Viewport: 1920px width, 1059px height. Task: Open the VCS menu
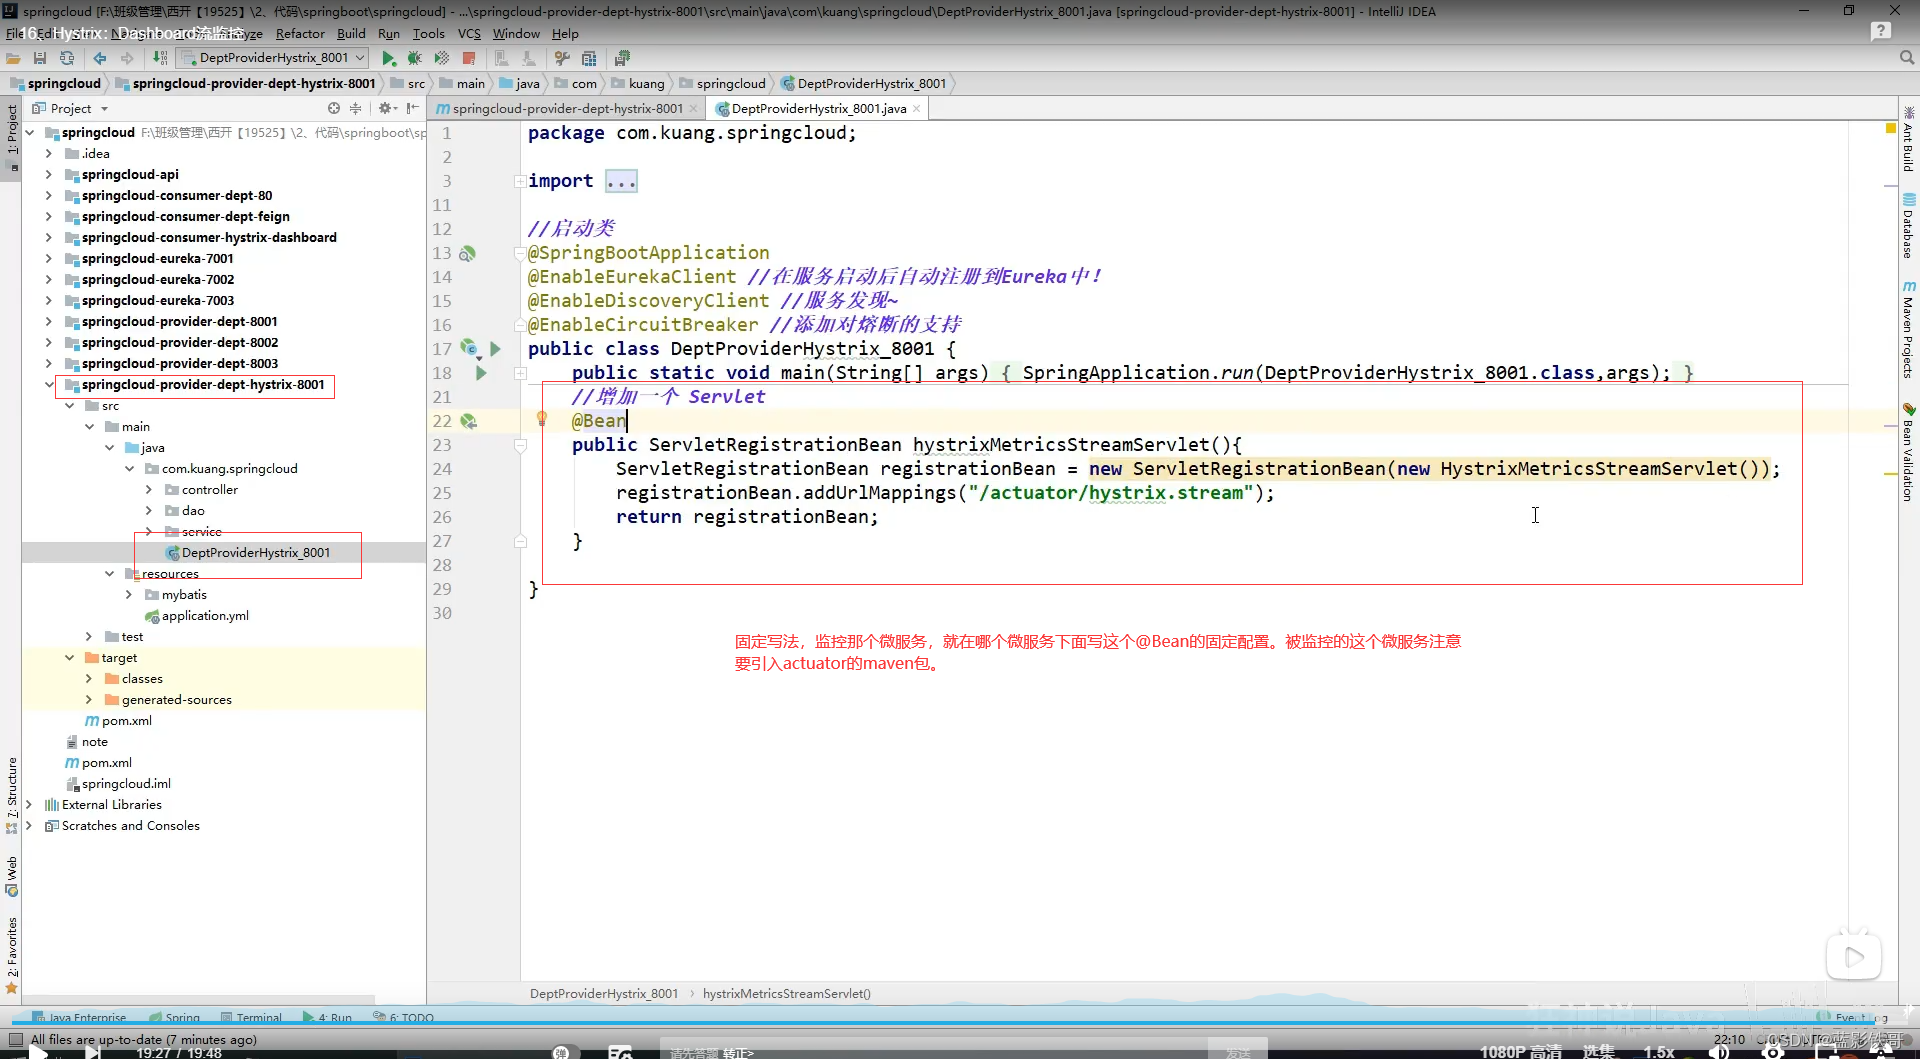469,34
